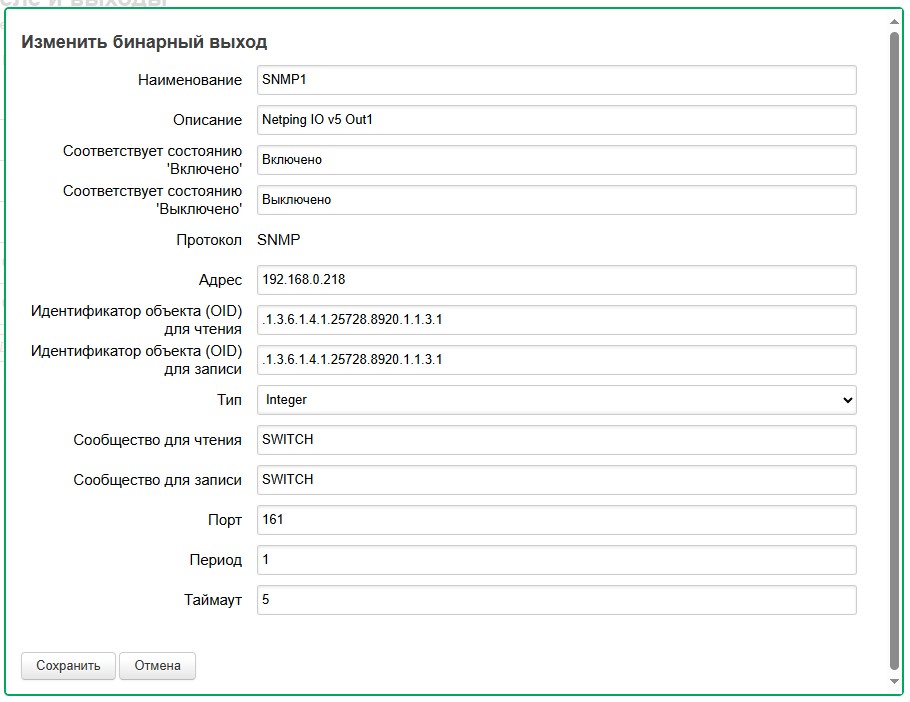The image size is (910, 702).
Task: Focus the 'Выключено' state text field
Action: (556, 200)
